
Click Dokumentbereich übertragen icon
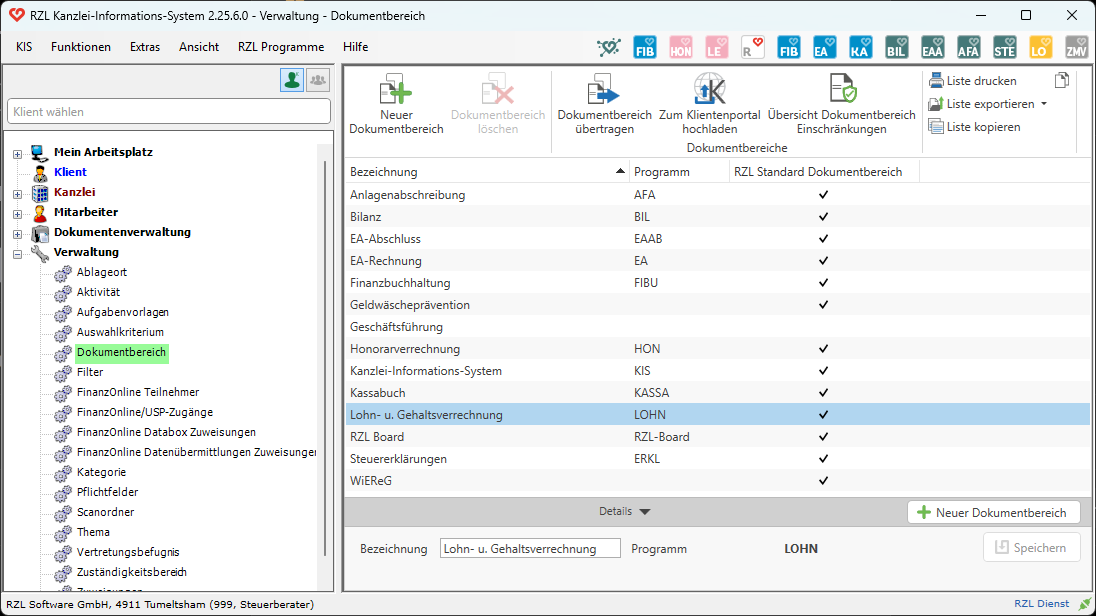[604, 91]
